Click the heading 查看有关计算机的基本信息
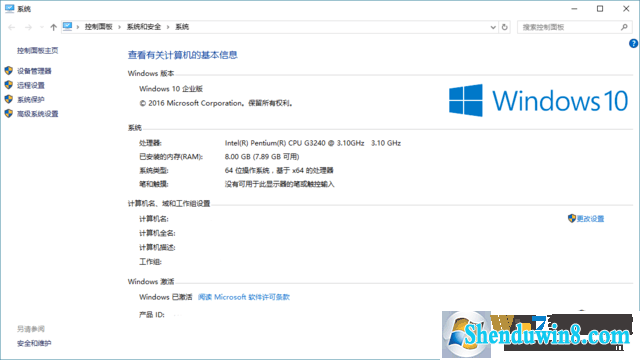The width and height of the screenshot is (640, 360). click(x=183, y=55)
